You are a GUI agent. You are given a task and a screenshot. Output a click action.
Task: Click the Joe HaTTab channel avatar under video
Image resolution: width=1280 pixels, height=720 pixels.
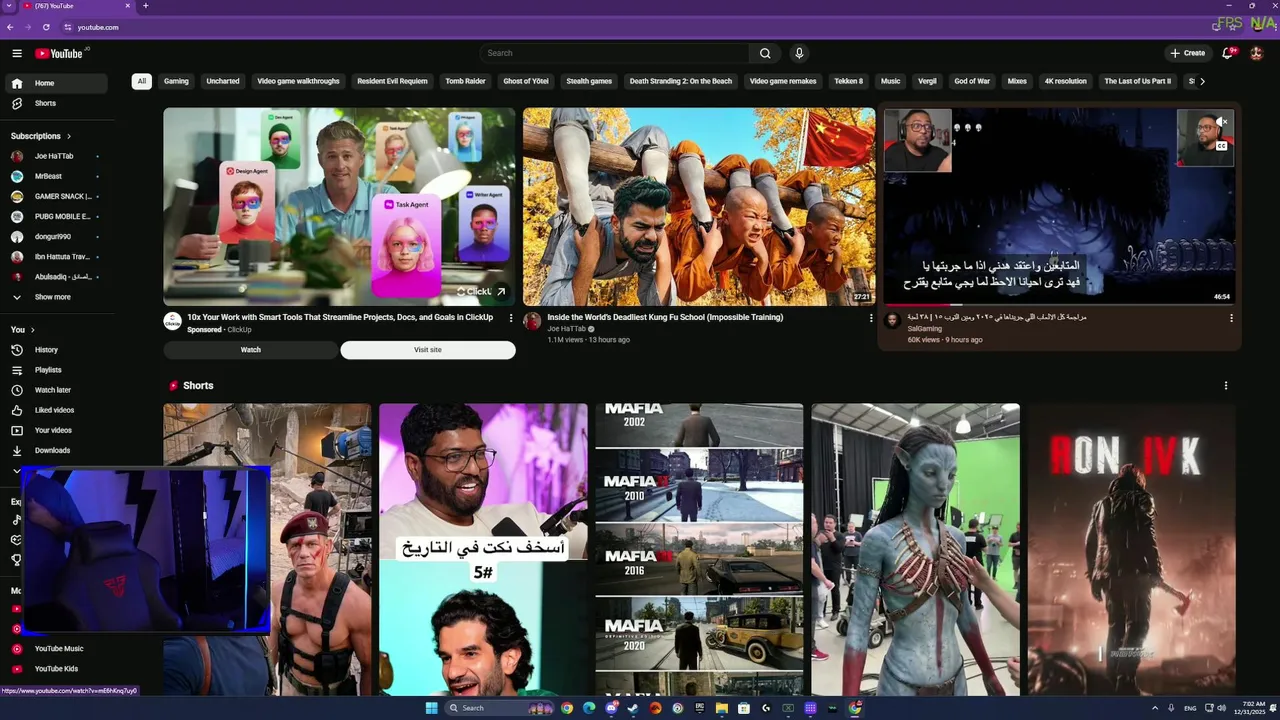532,321
